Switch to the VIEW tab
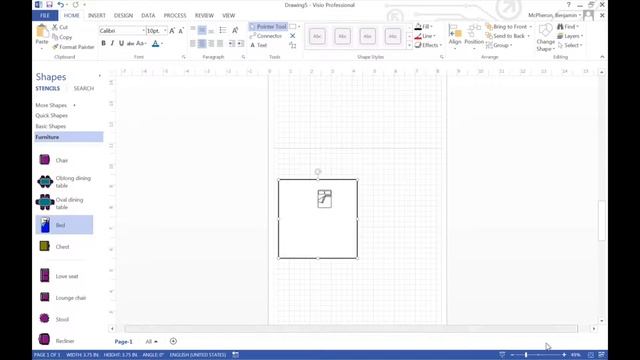640x360 pixels. pos(229,16)
